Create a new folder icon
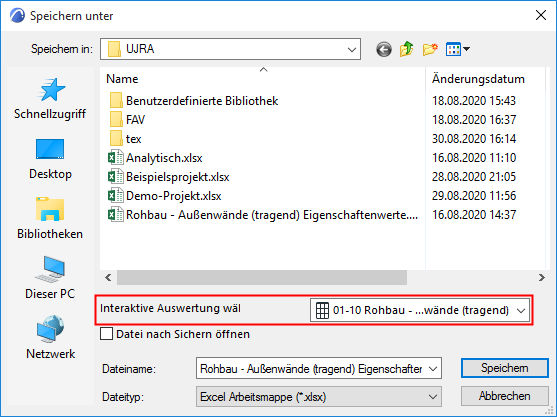The width and height of the screenshot is (557, 417). coord(430,49)
